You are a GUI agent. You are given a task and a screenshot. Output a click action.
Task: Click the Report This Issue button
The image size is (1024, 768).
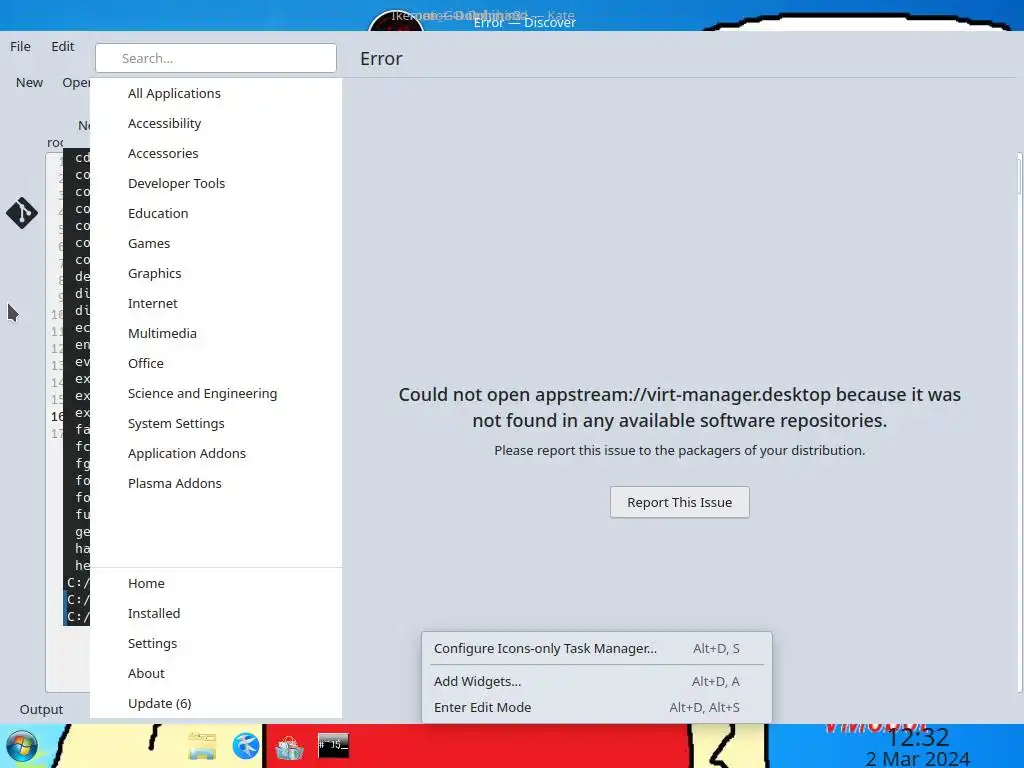click(679, 502)
